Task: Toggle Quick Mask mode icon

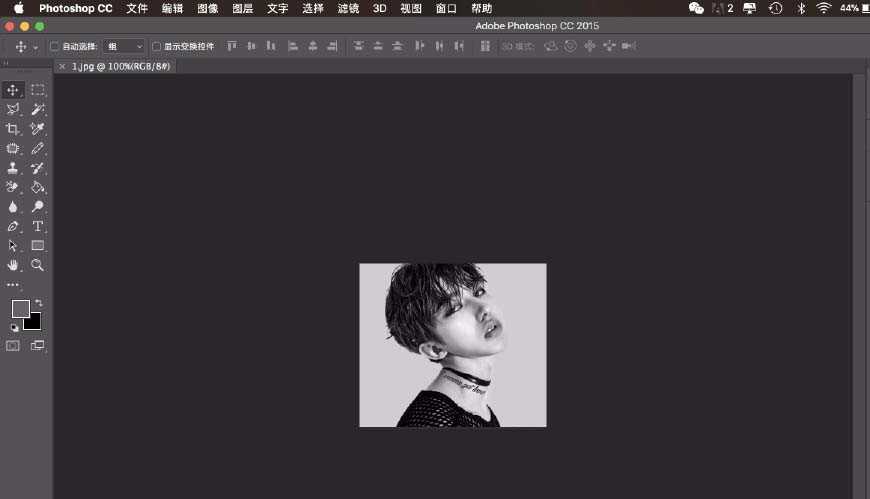Action: tap(13, 346)
